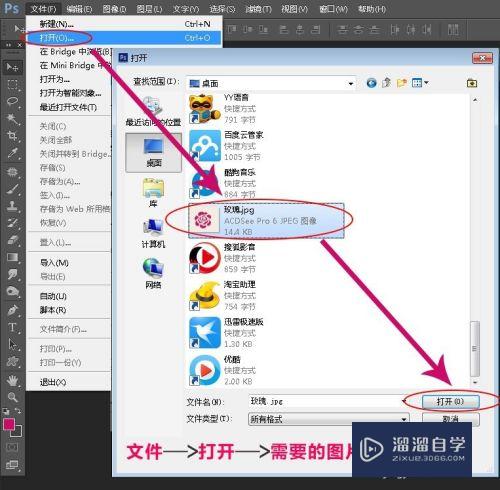Expand the file type (所有格式) dropdown

[x=404, y=419]
